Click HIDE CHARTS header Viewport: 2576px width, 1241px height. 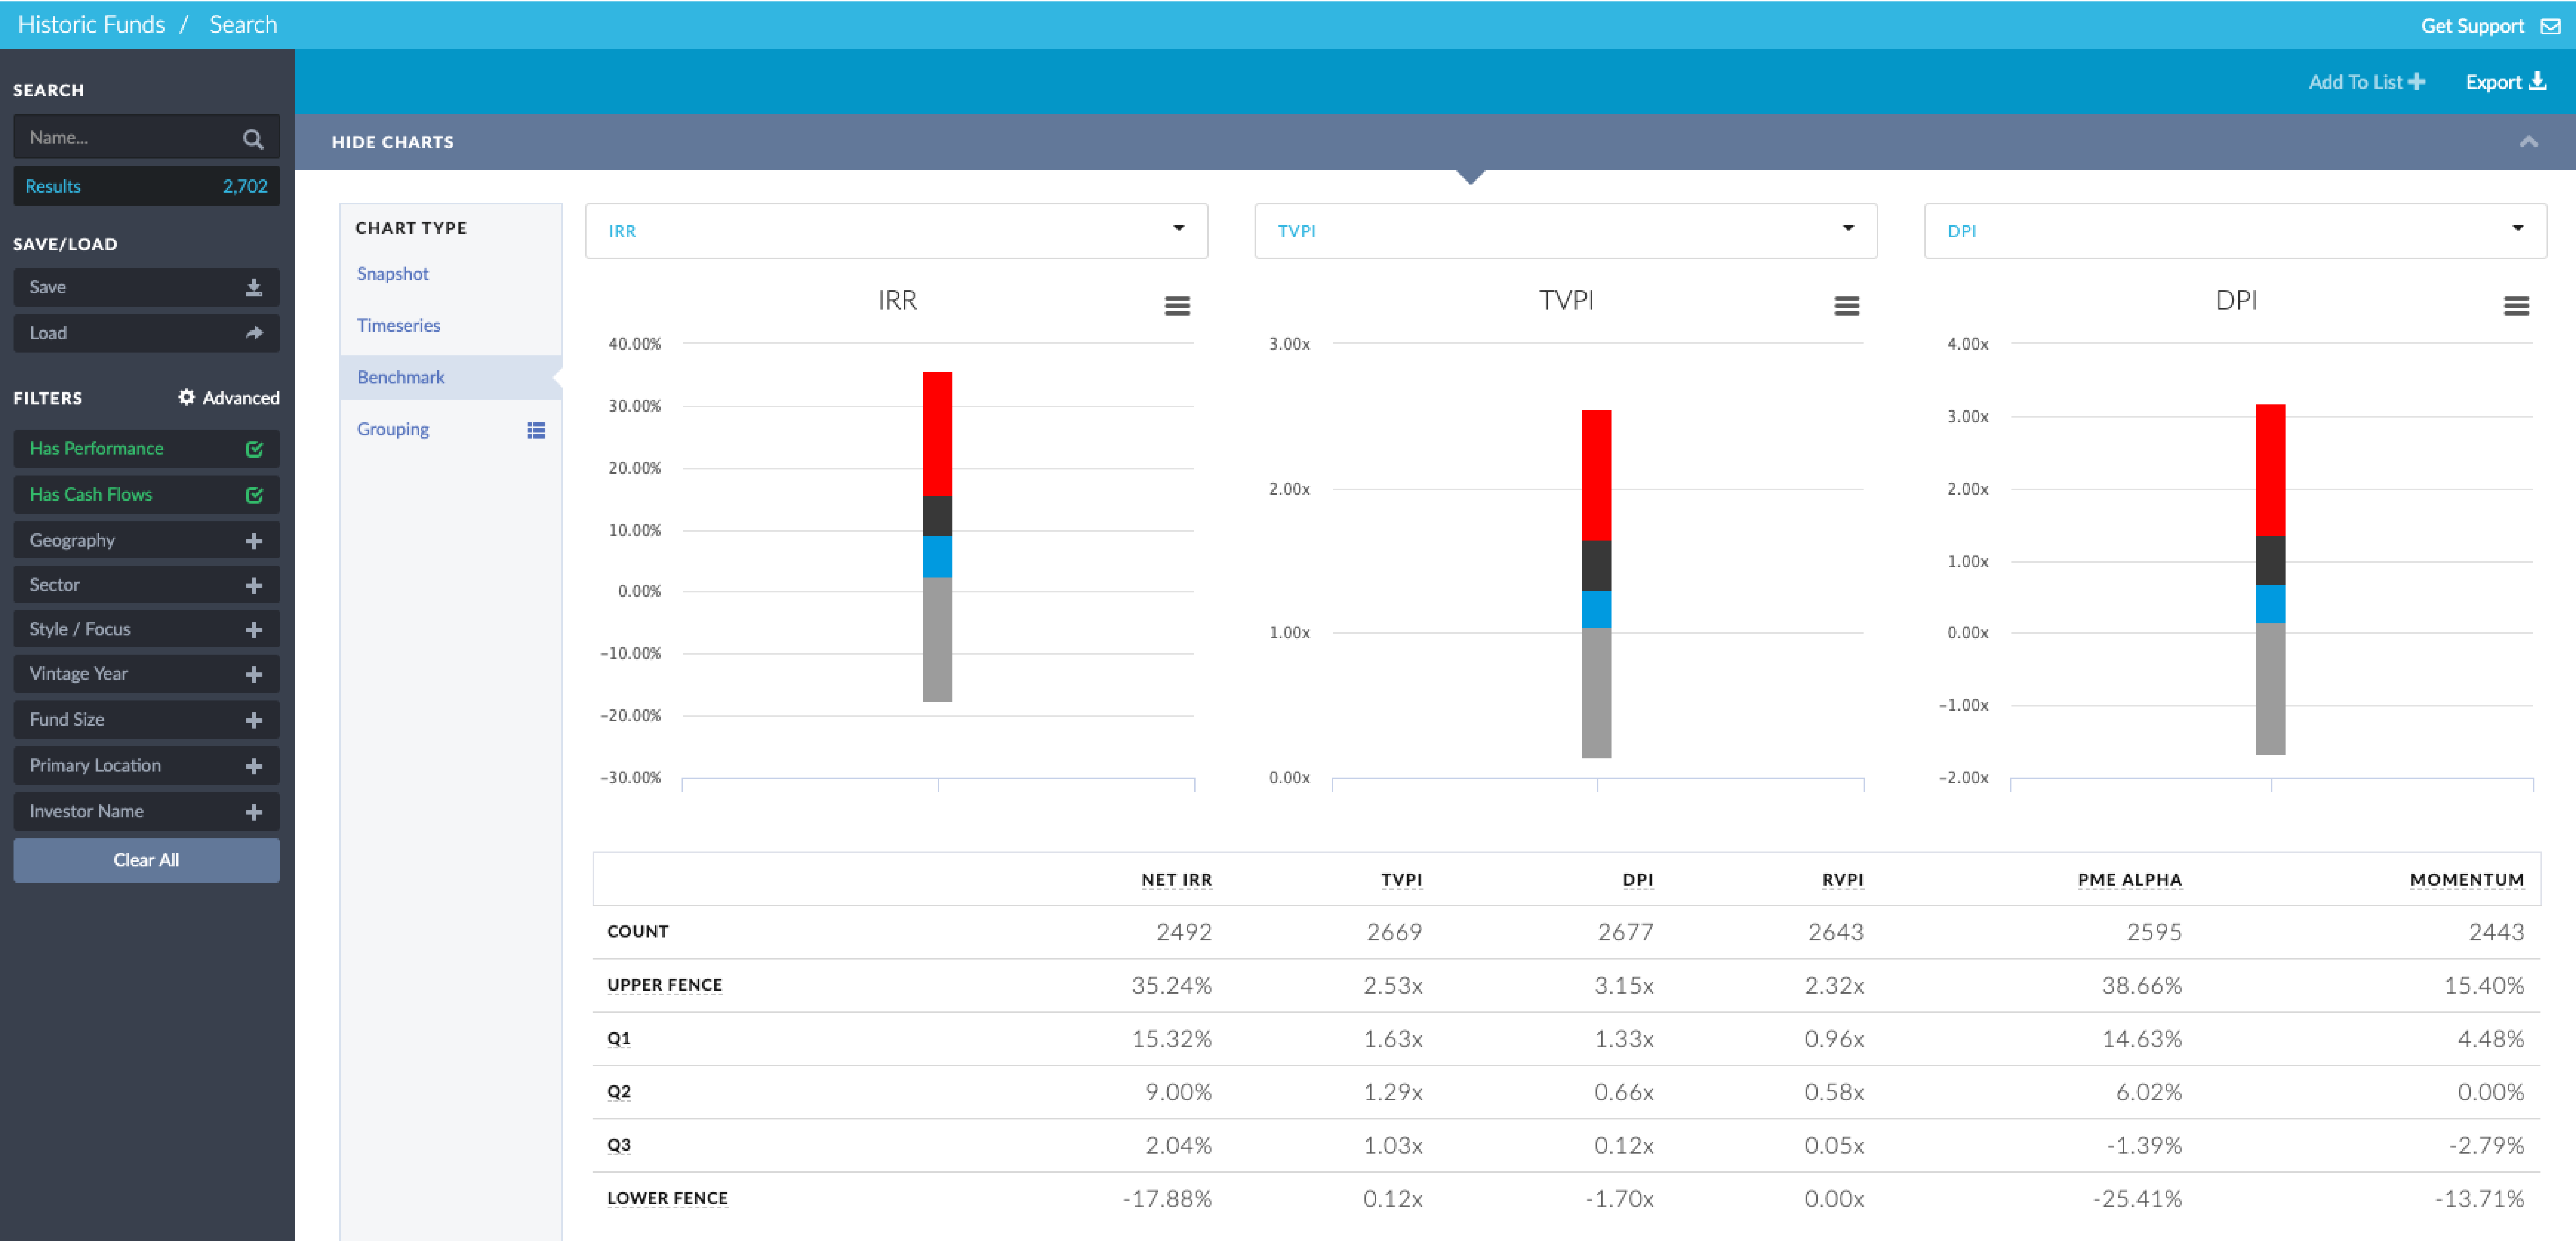click(392, 142)
